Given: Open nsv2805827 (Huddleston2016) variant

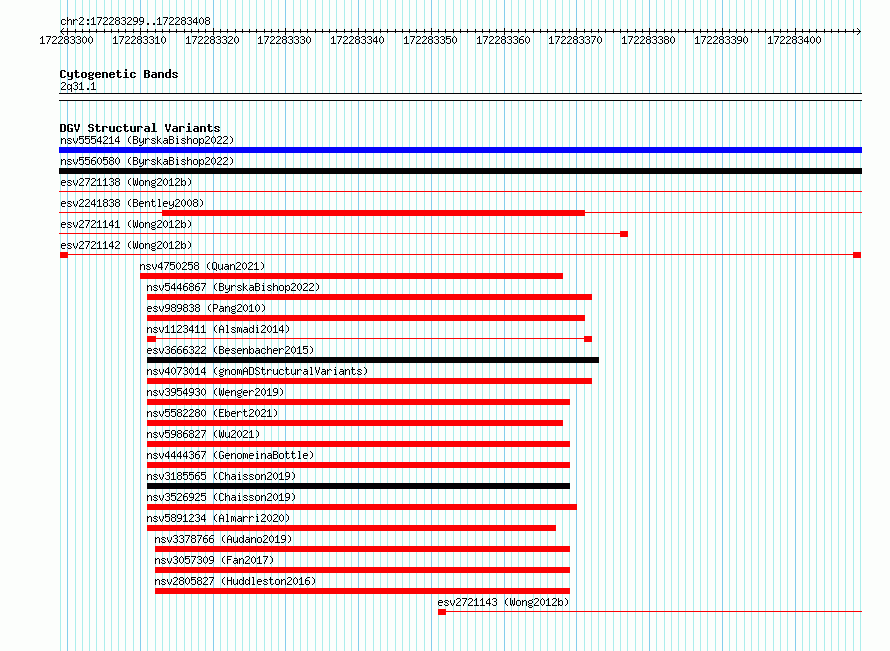Looking at the screenshot, I should tap(235, 581).
